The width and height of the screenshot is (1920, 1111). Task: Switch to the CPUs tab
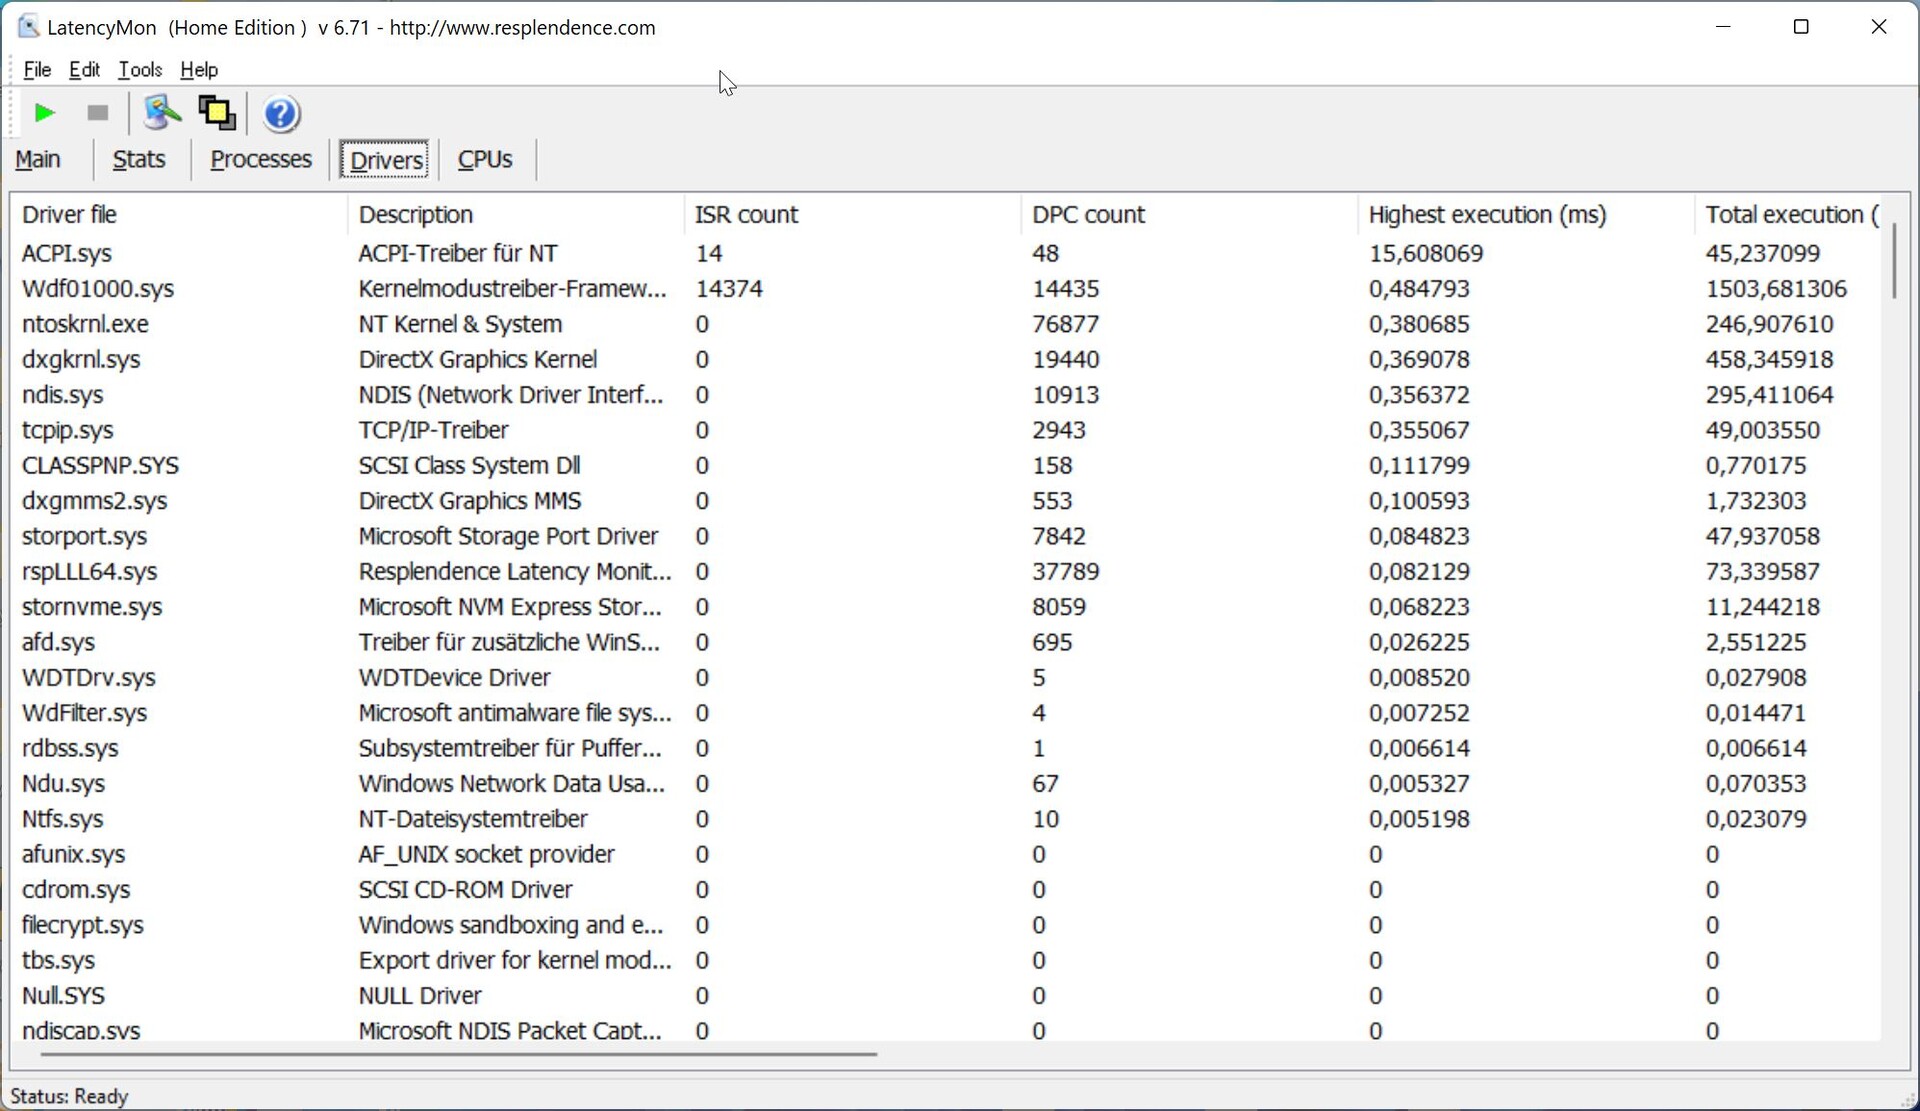[x=485, y=160]
